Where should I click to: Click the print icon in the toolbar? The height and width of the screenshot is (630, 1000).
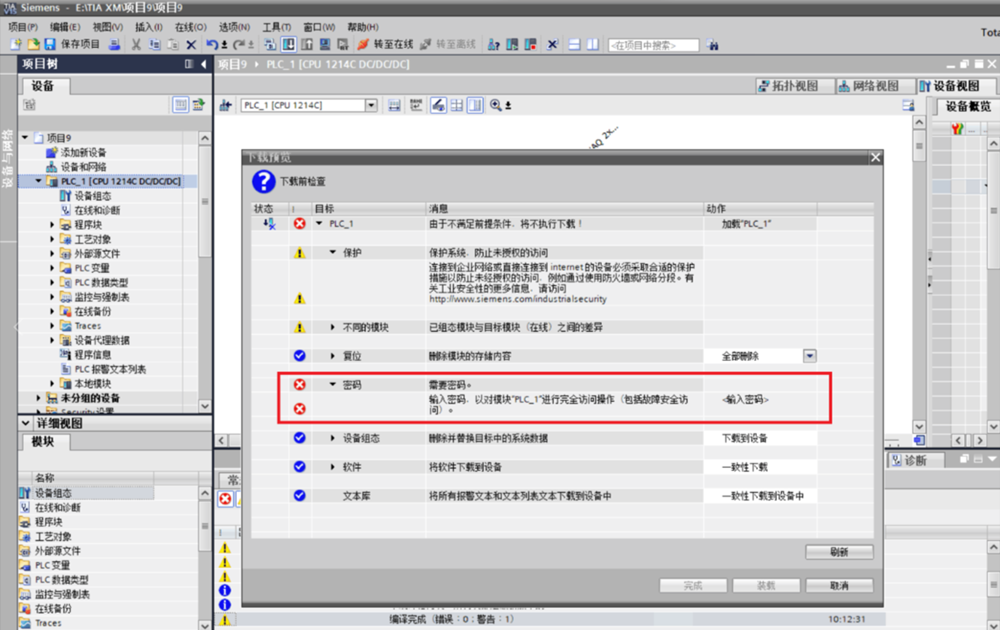(114, 45)
